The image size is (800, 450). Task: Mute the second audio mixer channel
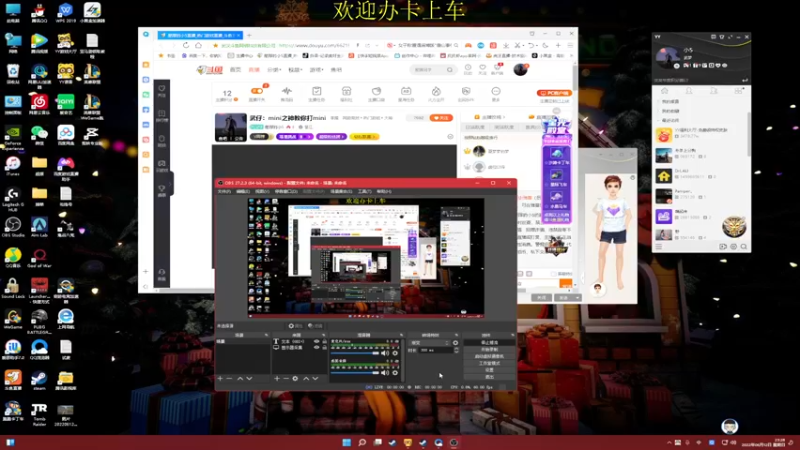click(x=385, y=373)
